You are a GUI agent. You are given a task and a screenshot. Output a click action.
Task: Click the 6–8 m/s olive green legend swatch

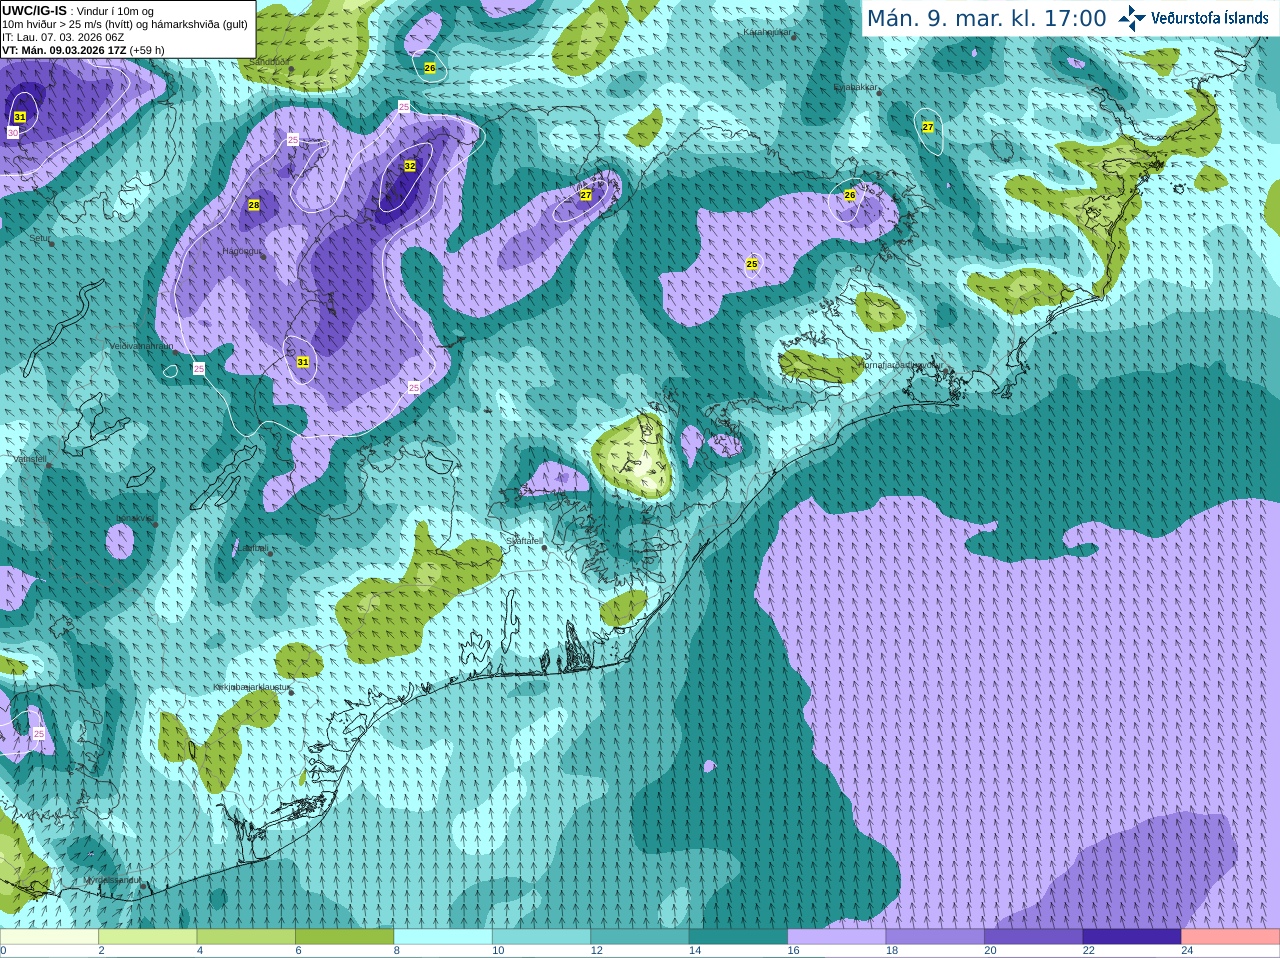(x=345, y=937)
